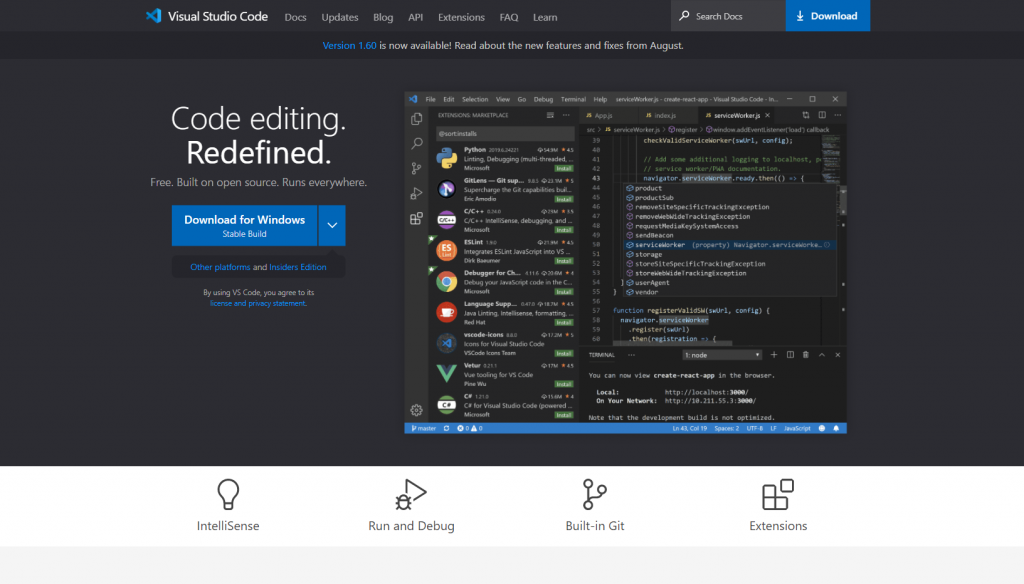The width and height of the screenshot is (1024, 584).
Task: Click the GitLens extension icon
Action: 447,189
